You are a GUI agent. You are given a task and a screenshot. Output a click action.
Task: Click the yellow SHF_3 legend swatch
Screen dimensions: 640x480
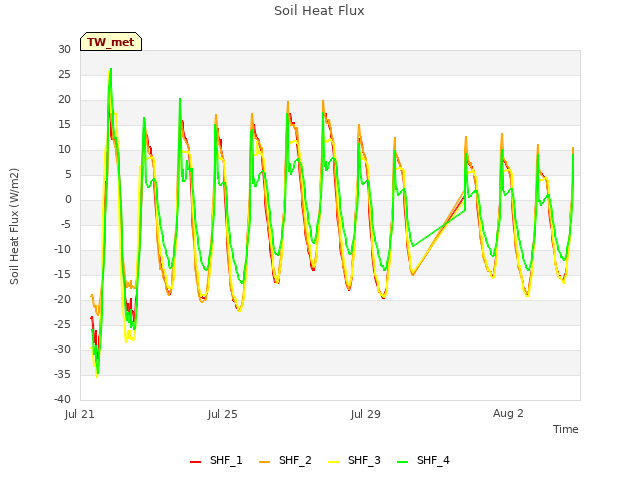pos(333,462)
